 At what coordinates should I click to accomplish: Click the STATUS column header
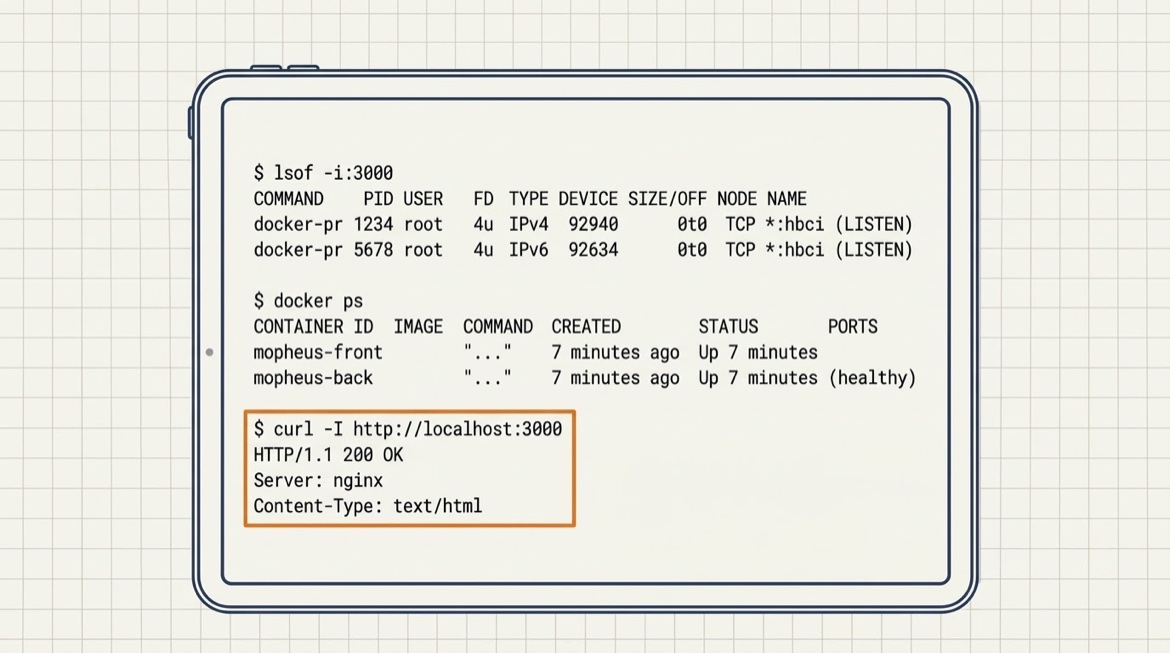pyautogui.click(x=728, y=327)
